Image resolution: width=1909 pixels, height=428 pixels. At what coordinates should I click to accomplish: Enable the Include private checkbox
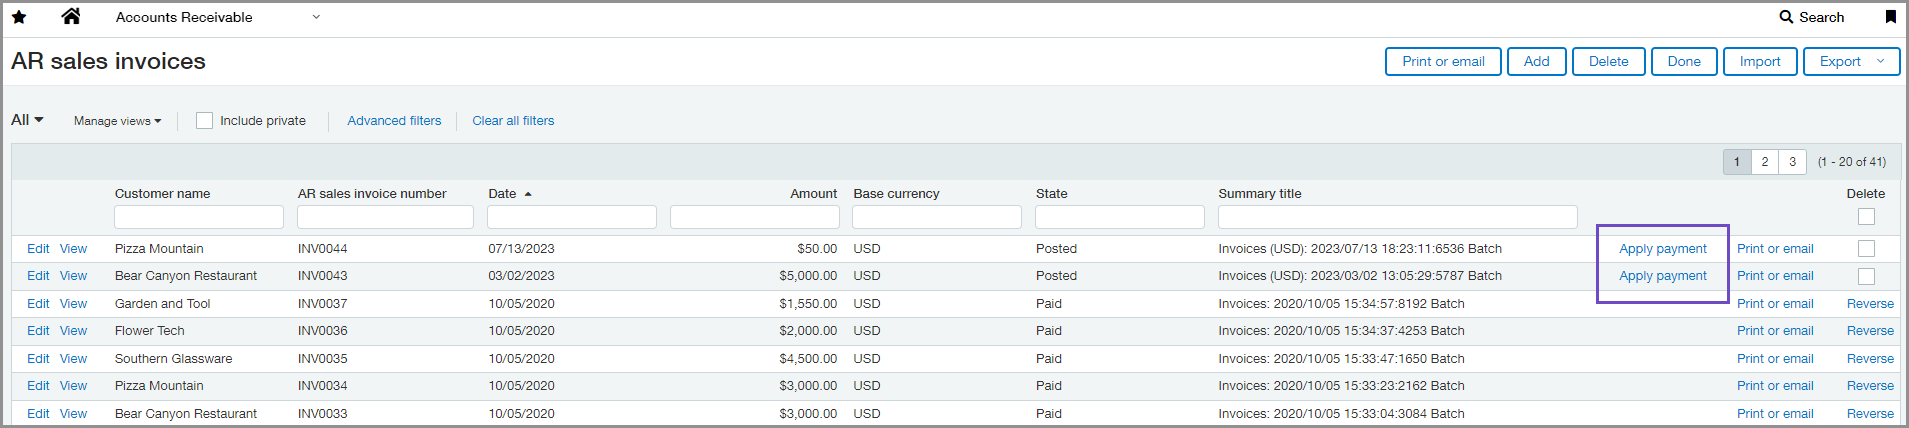[x=205, y=121]
